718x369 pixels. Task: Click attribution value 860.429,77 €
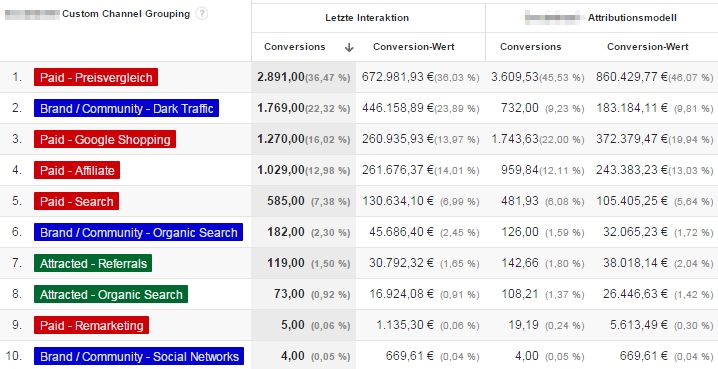coord(631,77)
